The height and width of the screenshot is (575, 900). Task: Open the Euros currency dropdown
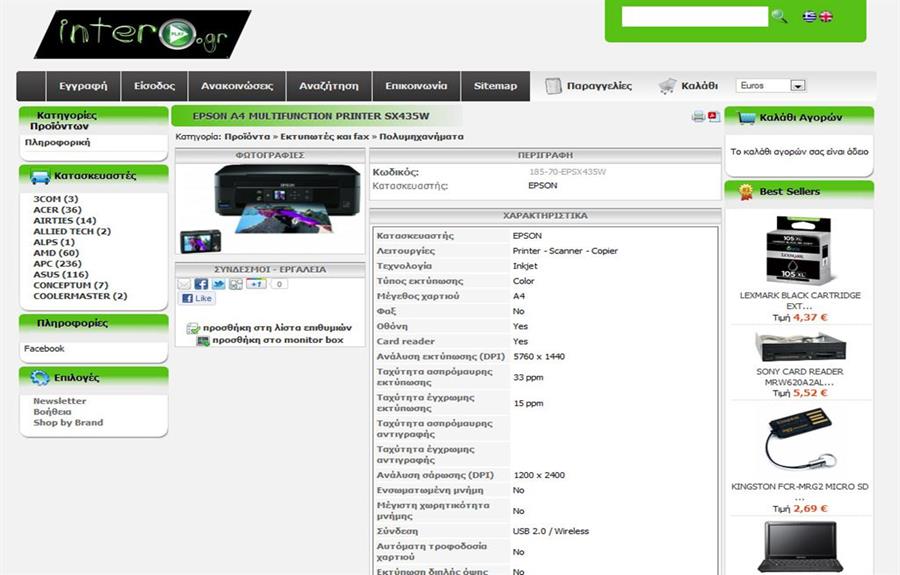771,86
